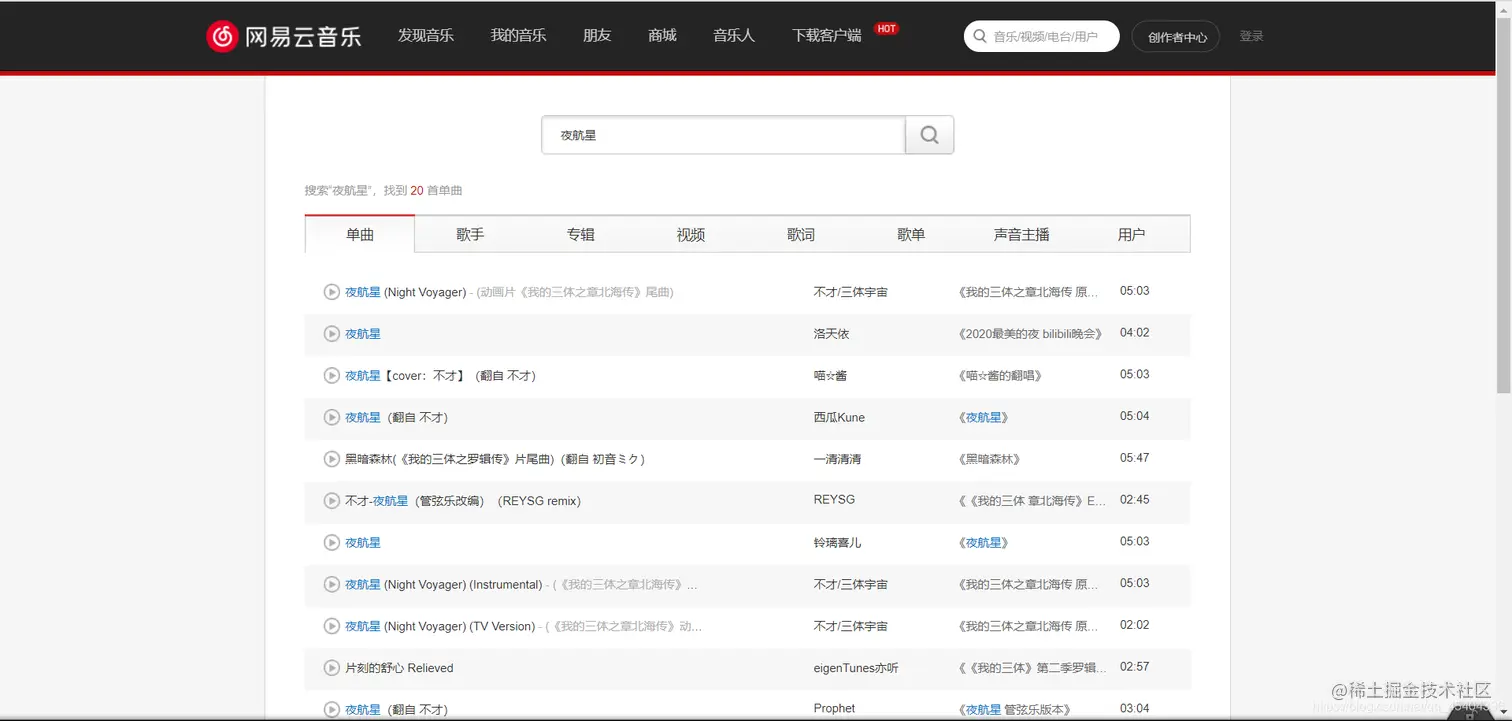Play 夜航星 by 西瓜Kune
Screen dimensions: 1512x721
click(x=332, y=417)
